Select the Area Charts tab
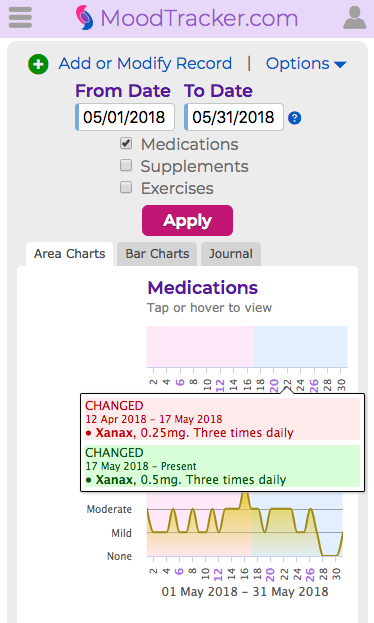Image resolution: width=374 pixels, height=623 pixels. click(x=70, y=254)
